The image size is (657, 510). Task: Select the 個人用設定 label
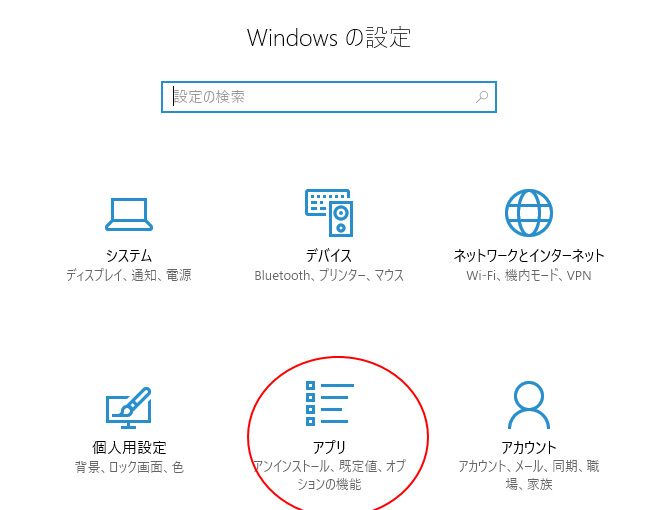click(x=129, y=448)
